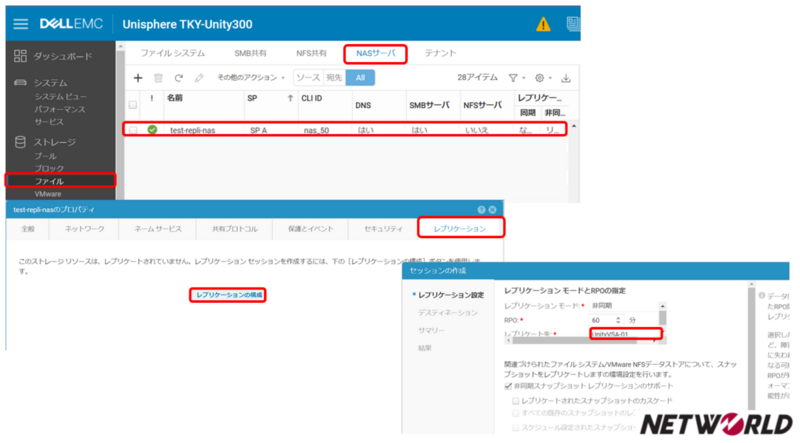Image resolution: width=800 pixels, height=443 pixels.
Task: Open システムビュー in sidebar
Action: click(61, 96)
